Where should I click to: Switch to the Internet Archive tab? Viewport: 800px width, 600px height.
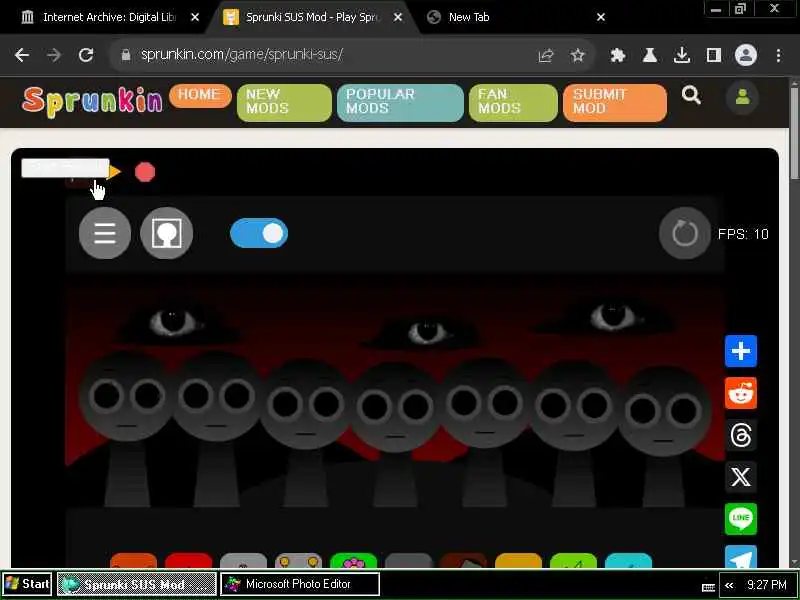point(102,17)
